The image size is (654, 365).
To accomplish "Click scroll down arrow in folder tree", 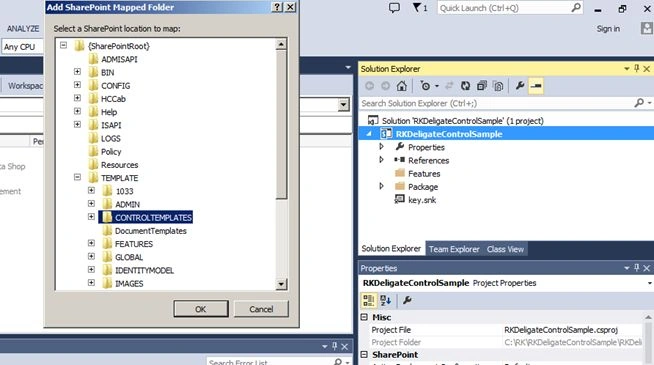I will (281, 284).
